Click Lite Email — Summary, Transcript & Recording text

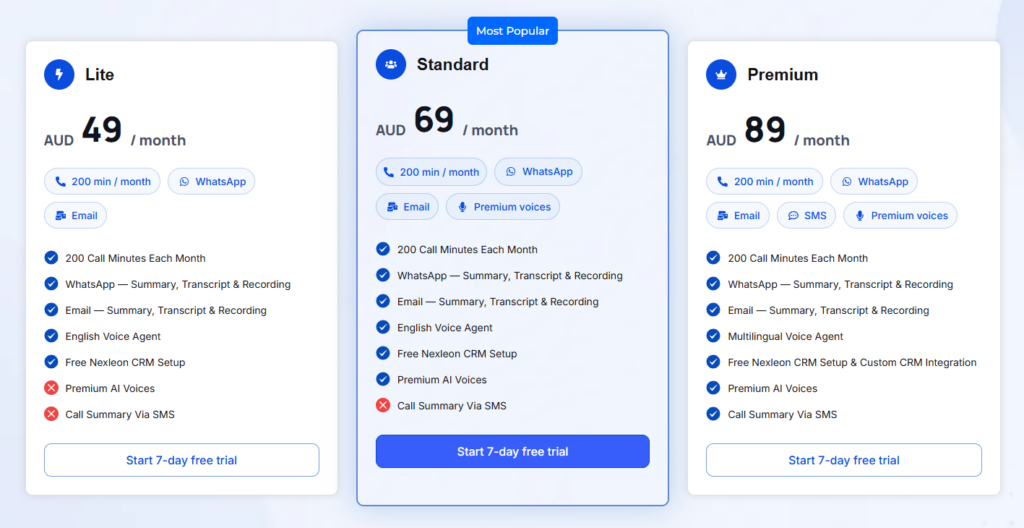[166, 310]
